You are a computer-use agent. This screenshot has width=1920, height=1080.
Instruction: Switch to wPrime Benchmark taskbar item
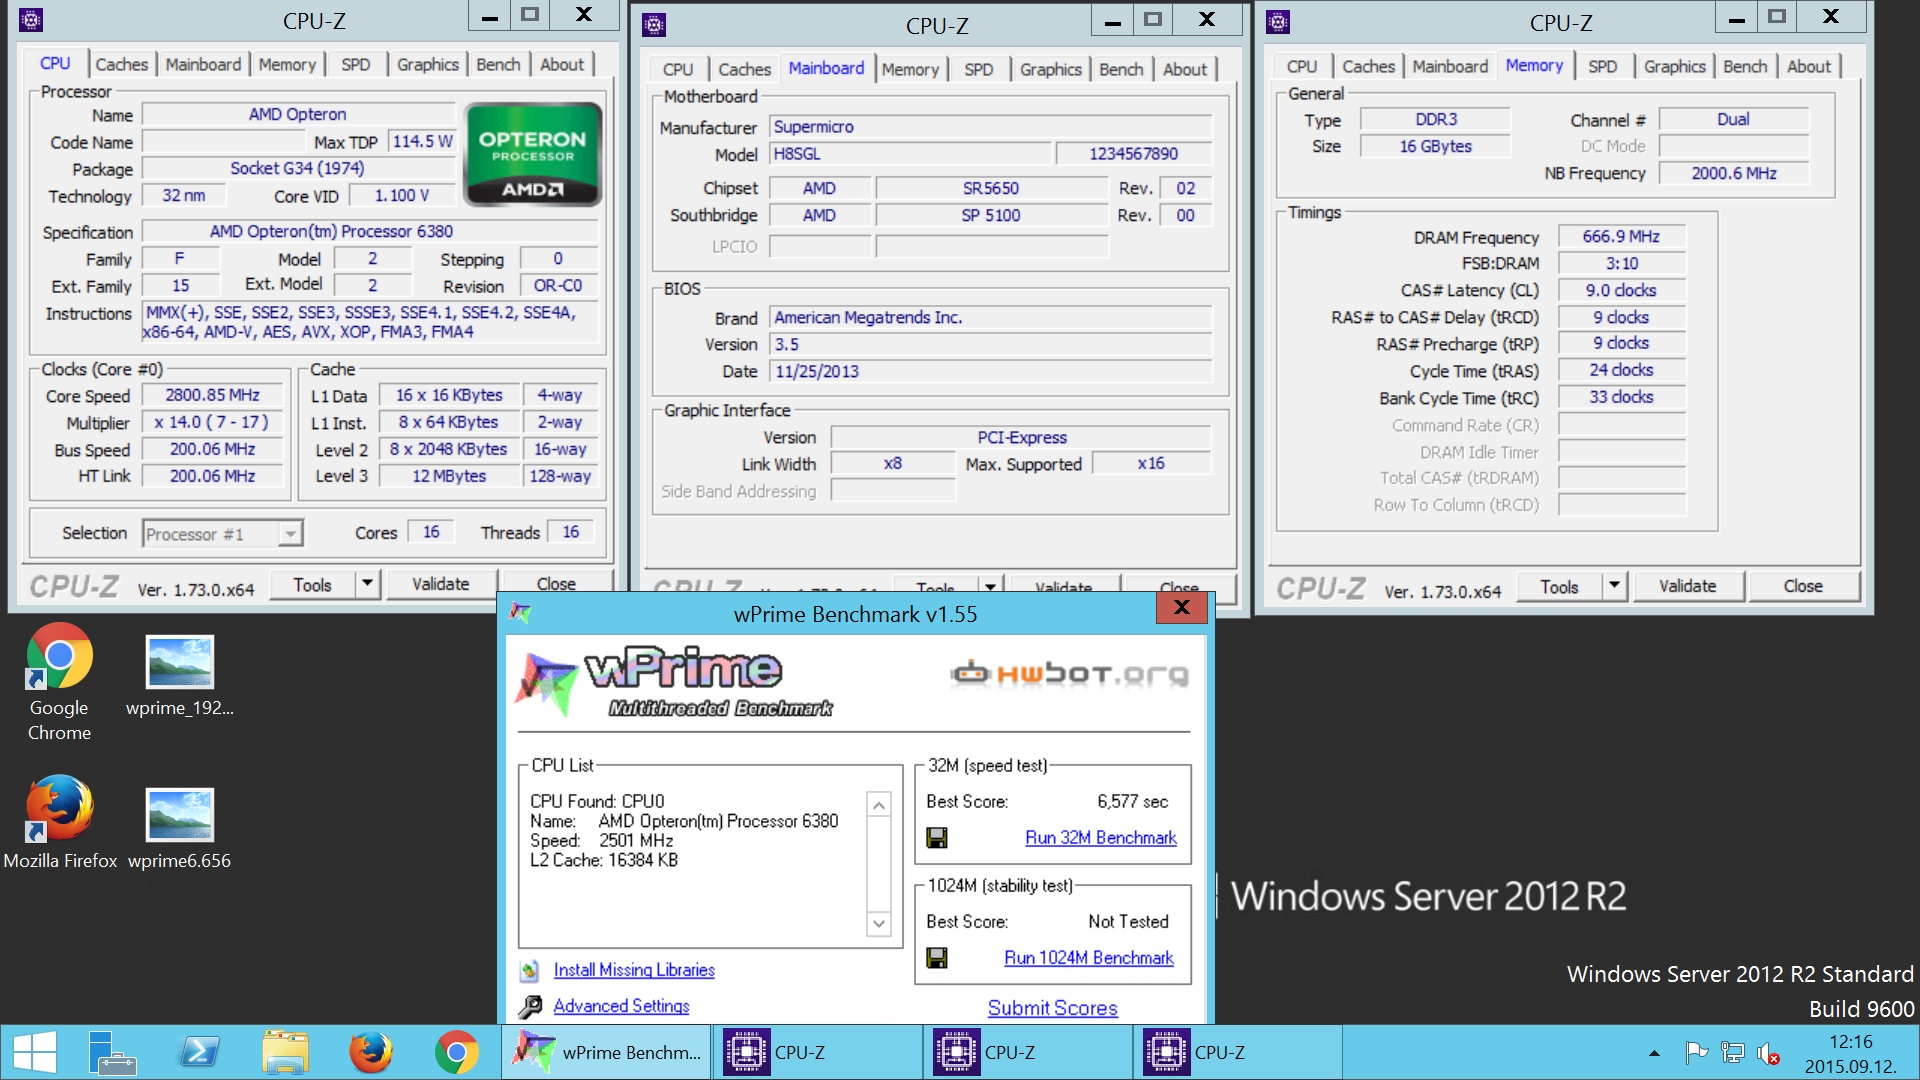[x=606, y=1052]
